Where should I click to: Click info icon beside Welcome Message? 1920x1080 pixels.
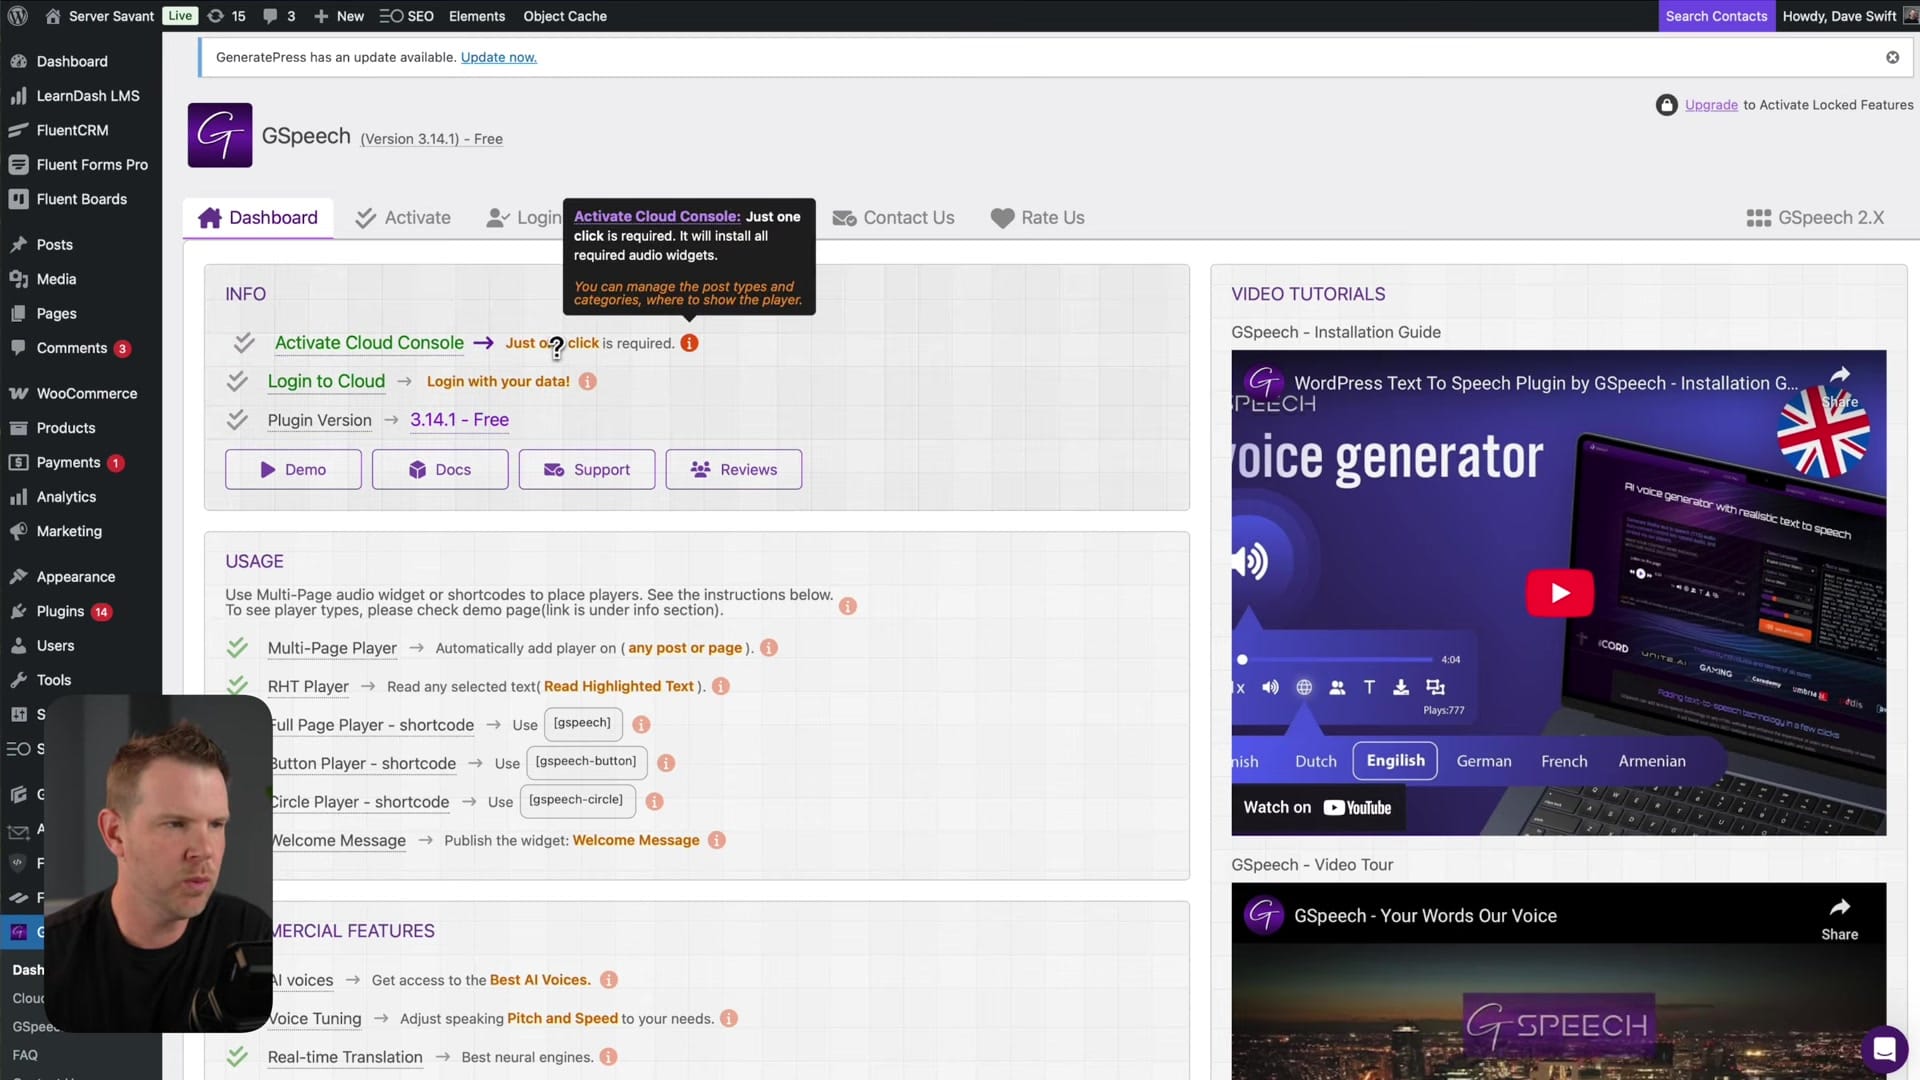pos(717,840)
